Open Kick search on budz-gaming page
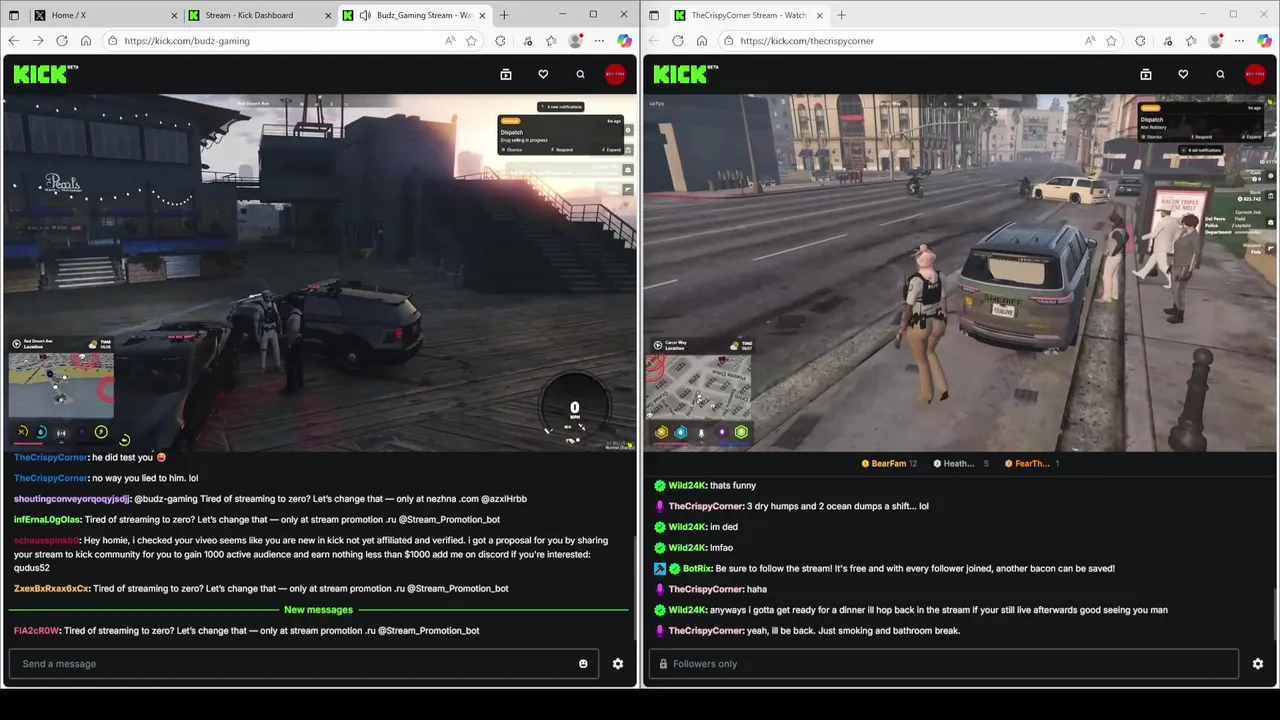Image resolution: width=1280 pixels, height=720 pixels. click(x=580, y=74)
